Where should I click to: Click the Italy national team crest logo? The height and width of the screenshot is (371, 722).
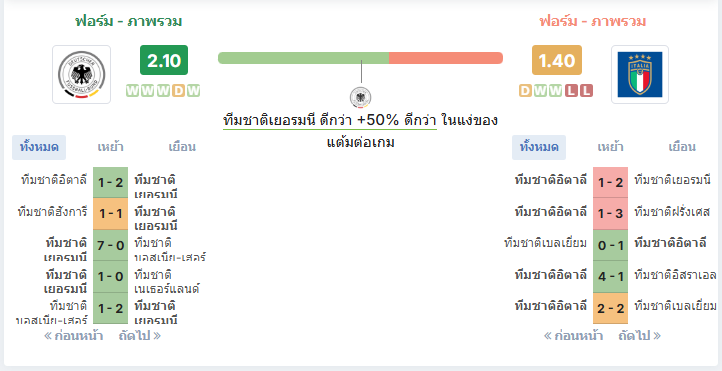(x=640, y=75)
